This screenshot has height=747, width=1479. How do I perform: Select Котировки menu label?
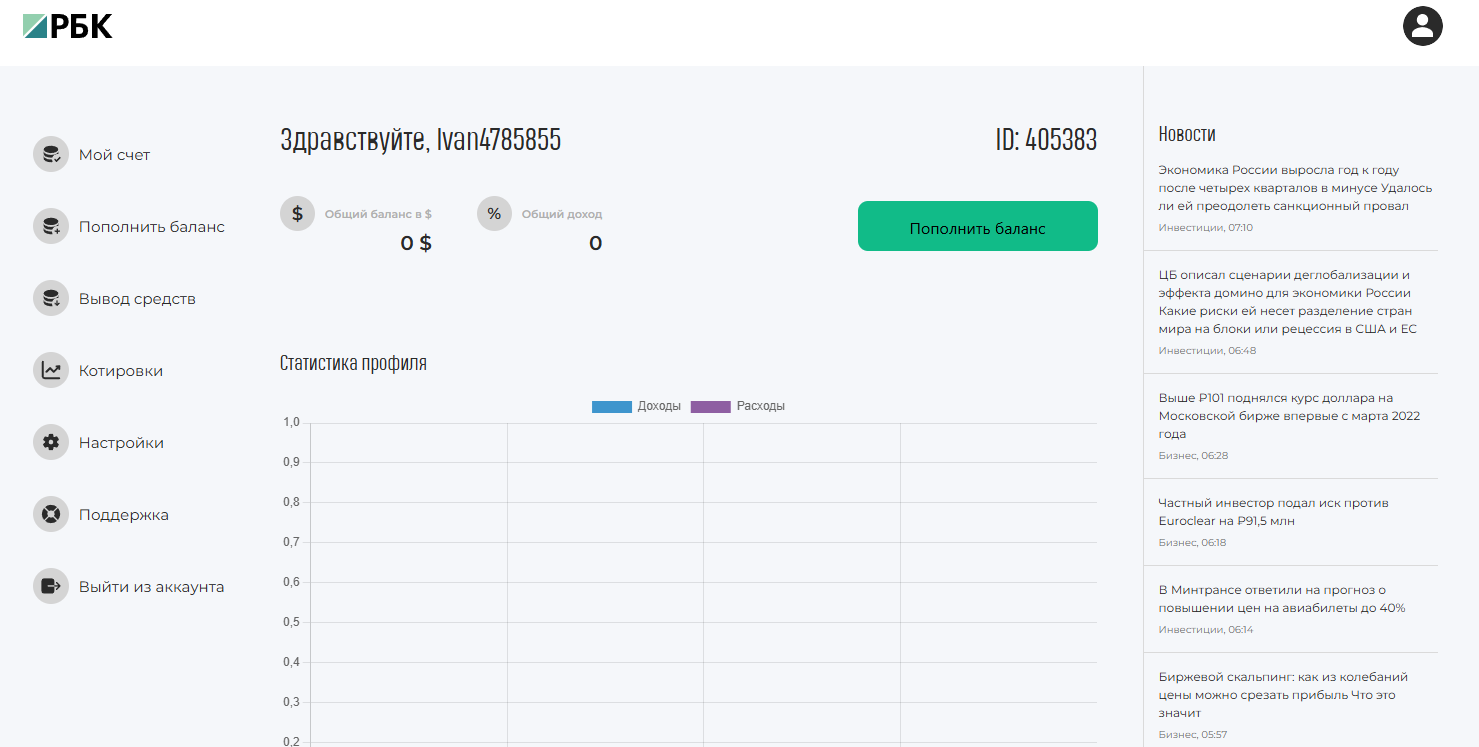pos(121,371)
